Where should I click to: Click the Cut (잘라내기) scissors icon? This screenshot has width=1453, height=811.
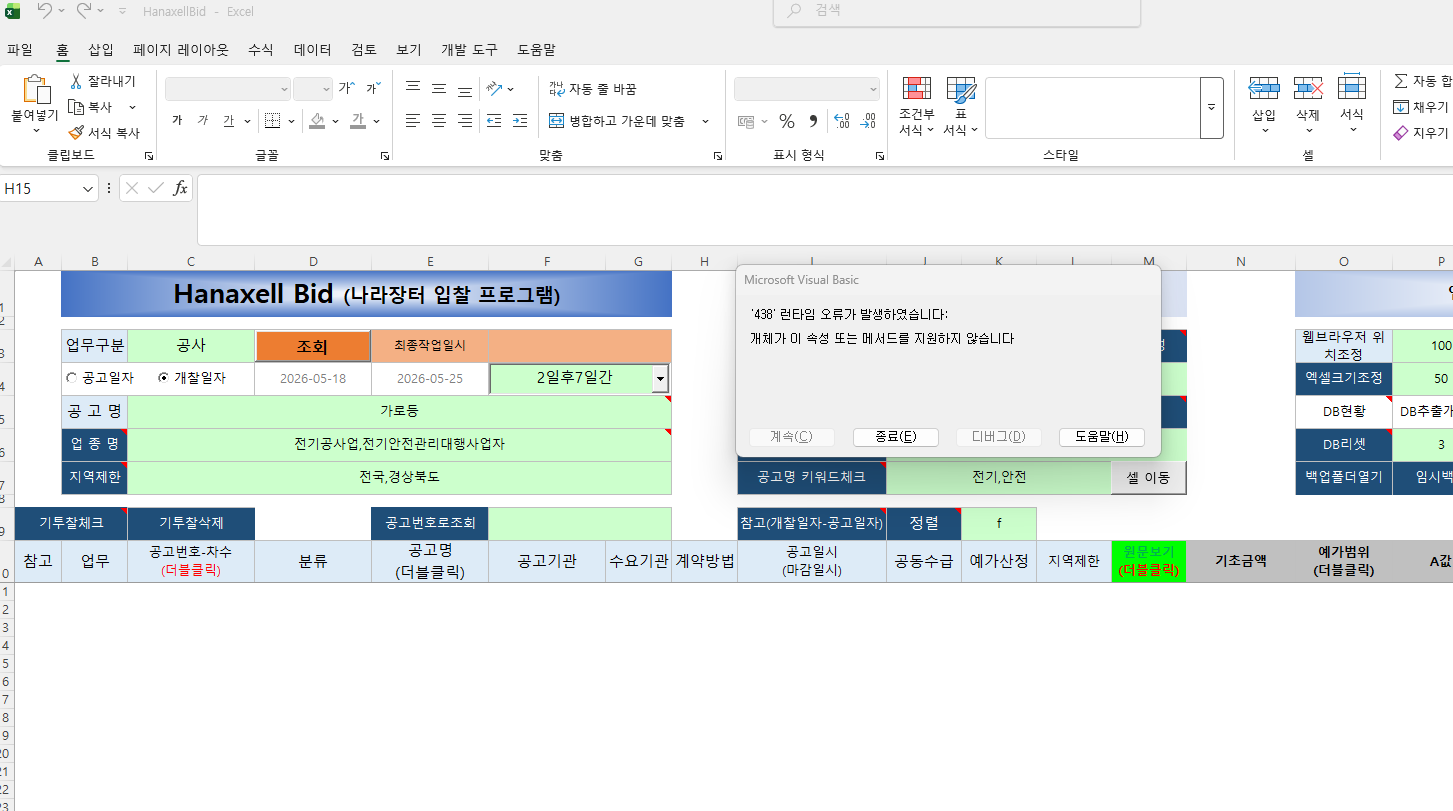pos(76,81)
